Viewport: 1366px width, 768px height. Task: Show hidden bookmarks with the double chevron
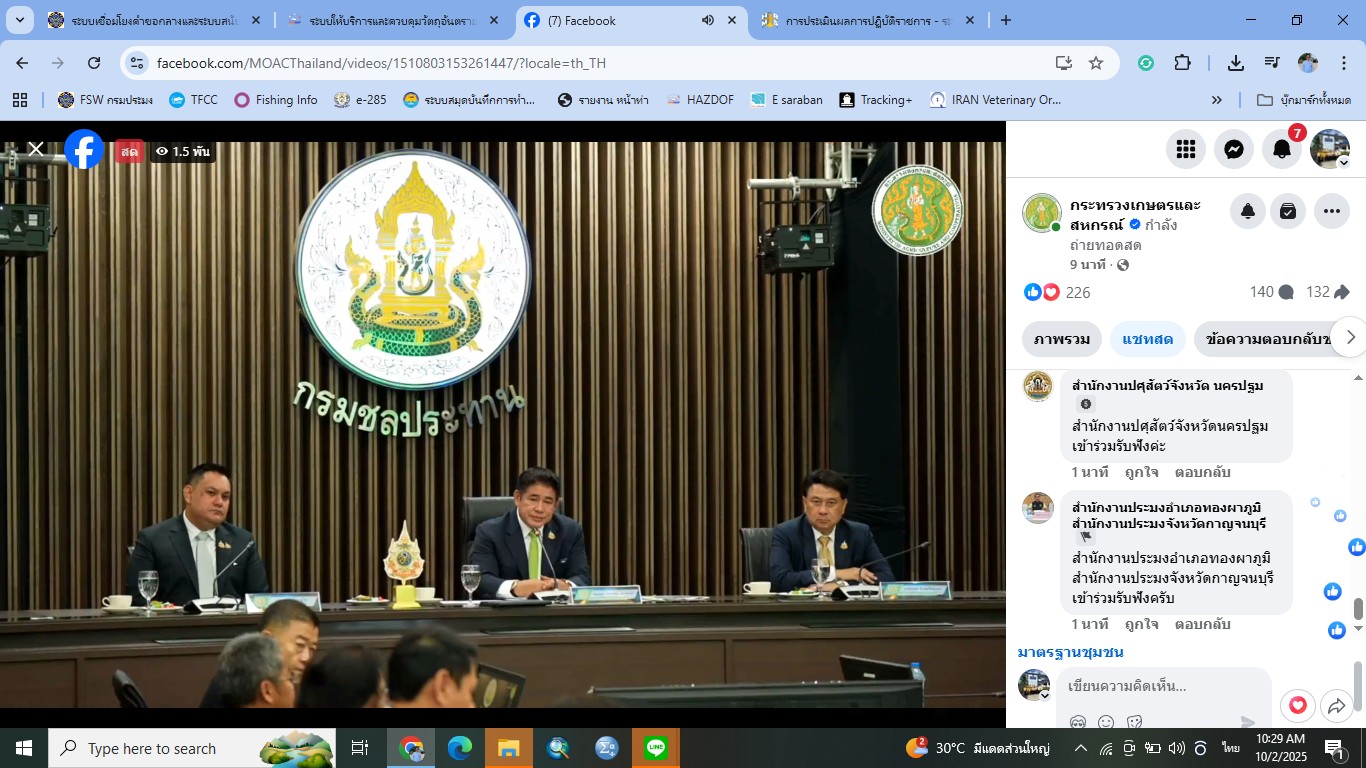[x=1217, y=100]
